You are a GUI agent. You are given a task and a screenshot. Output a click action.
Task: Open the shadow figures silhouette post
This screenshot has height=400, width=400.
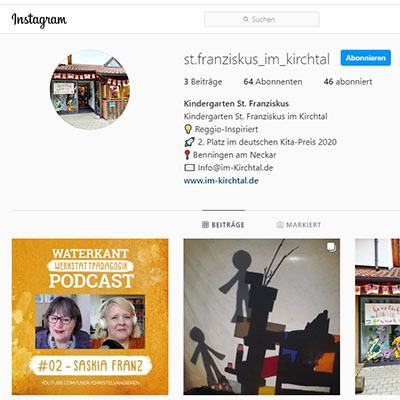click(x=262, y=317)
